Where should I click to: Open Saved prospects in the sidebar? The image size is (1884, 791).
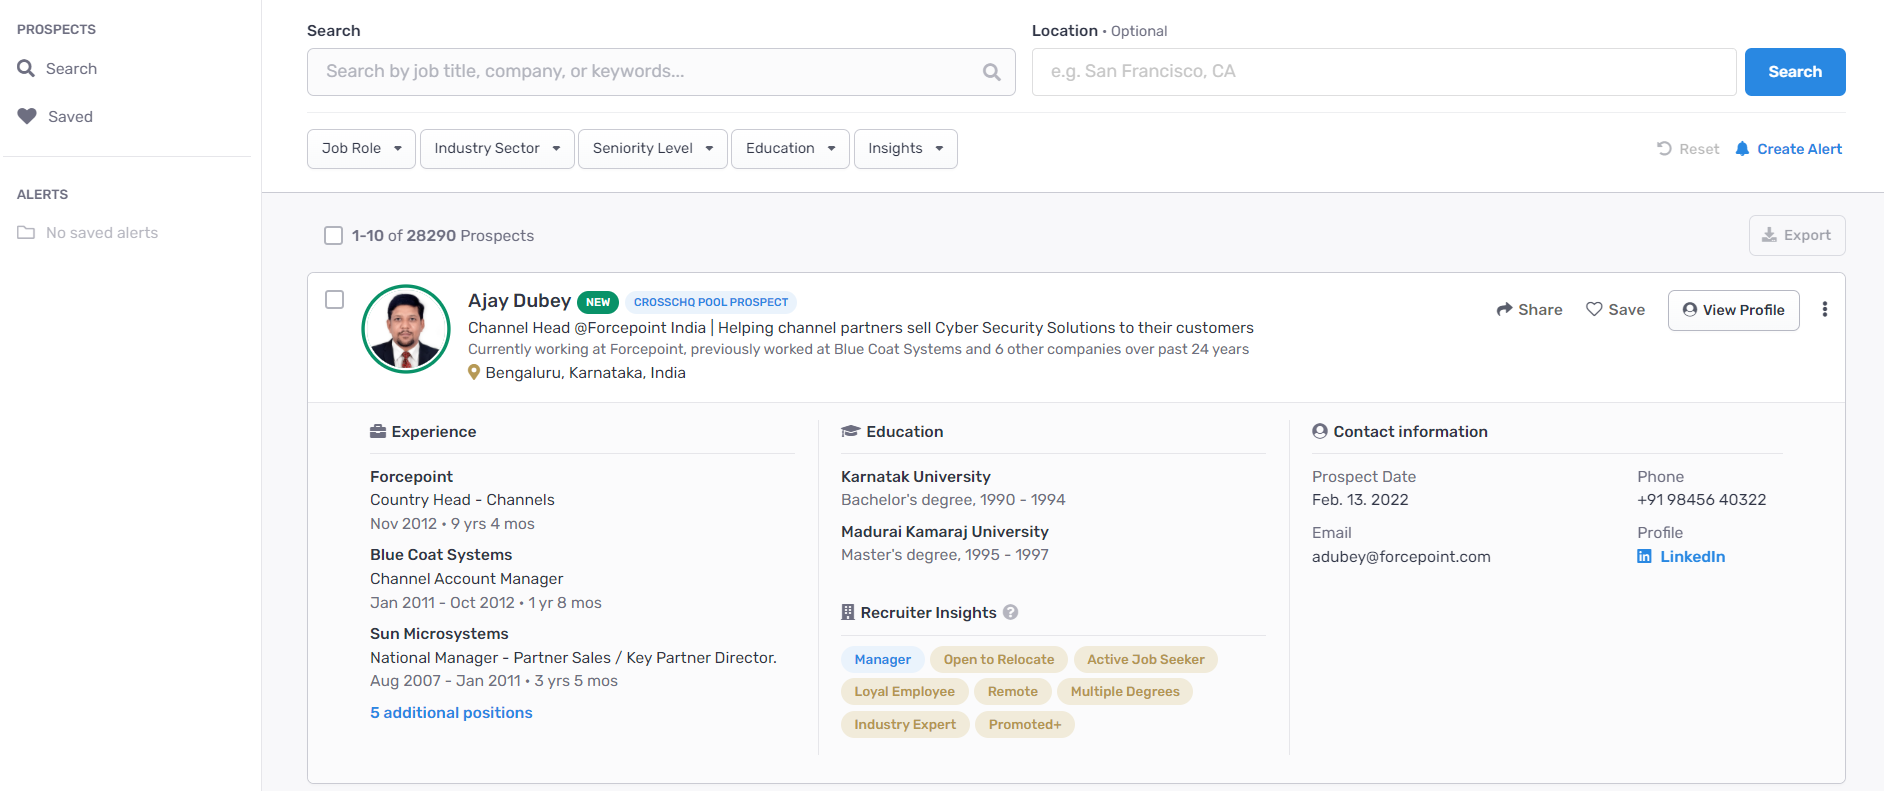point(55,117)
